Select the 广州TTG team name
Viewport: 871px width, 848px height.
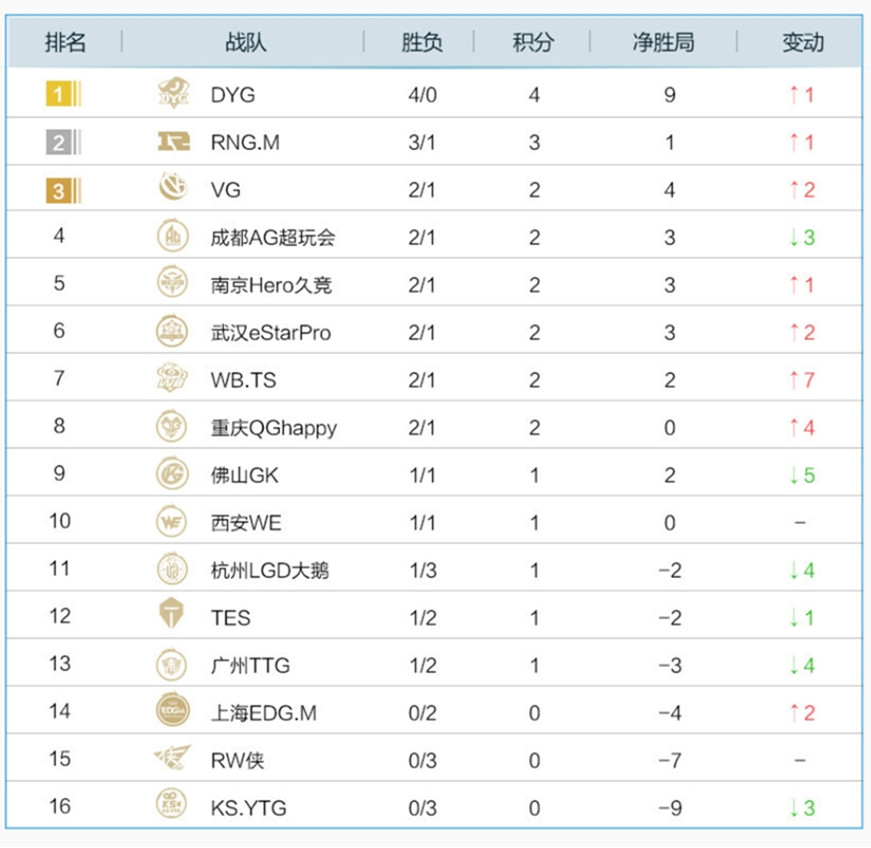point(250,665)
